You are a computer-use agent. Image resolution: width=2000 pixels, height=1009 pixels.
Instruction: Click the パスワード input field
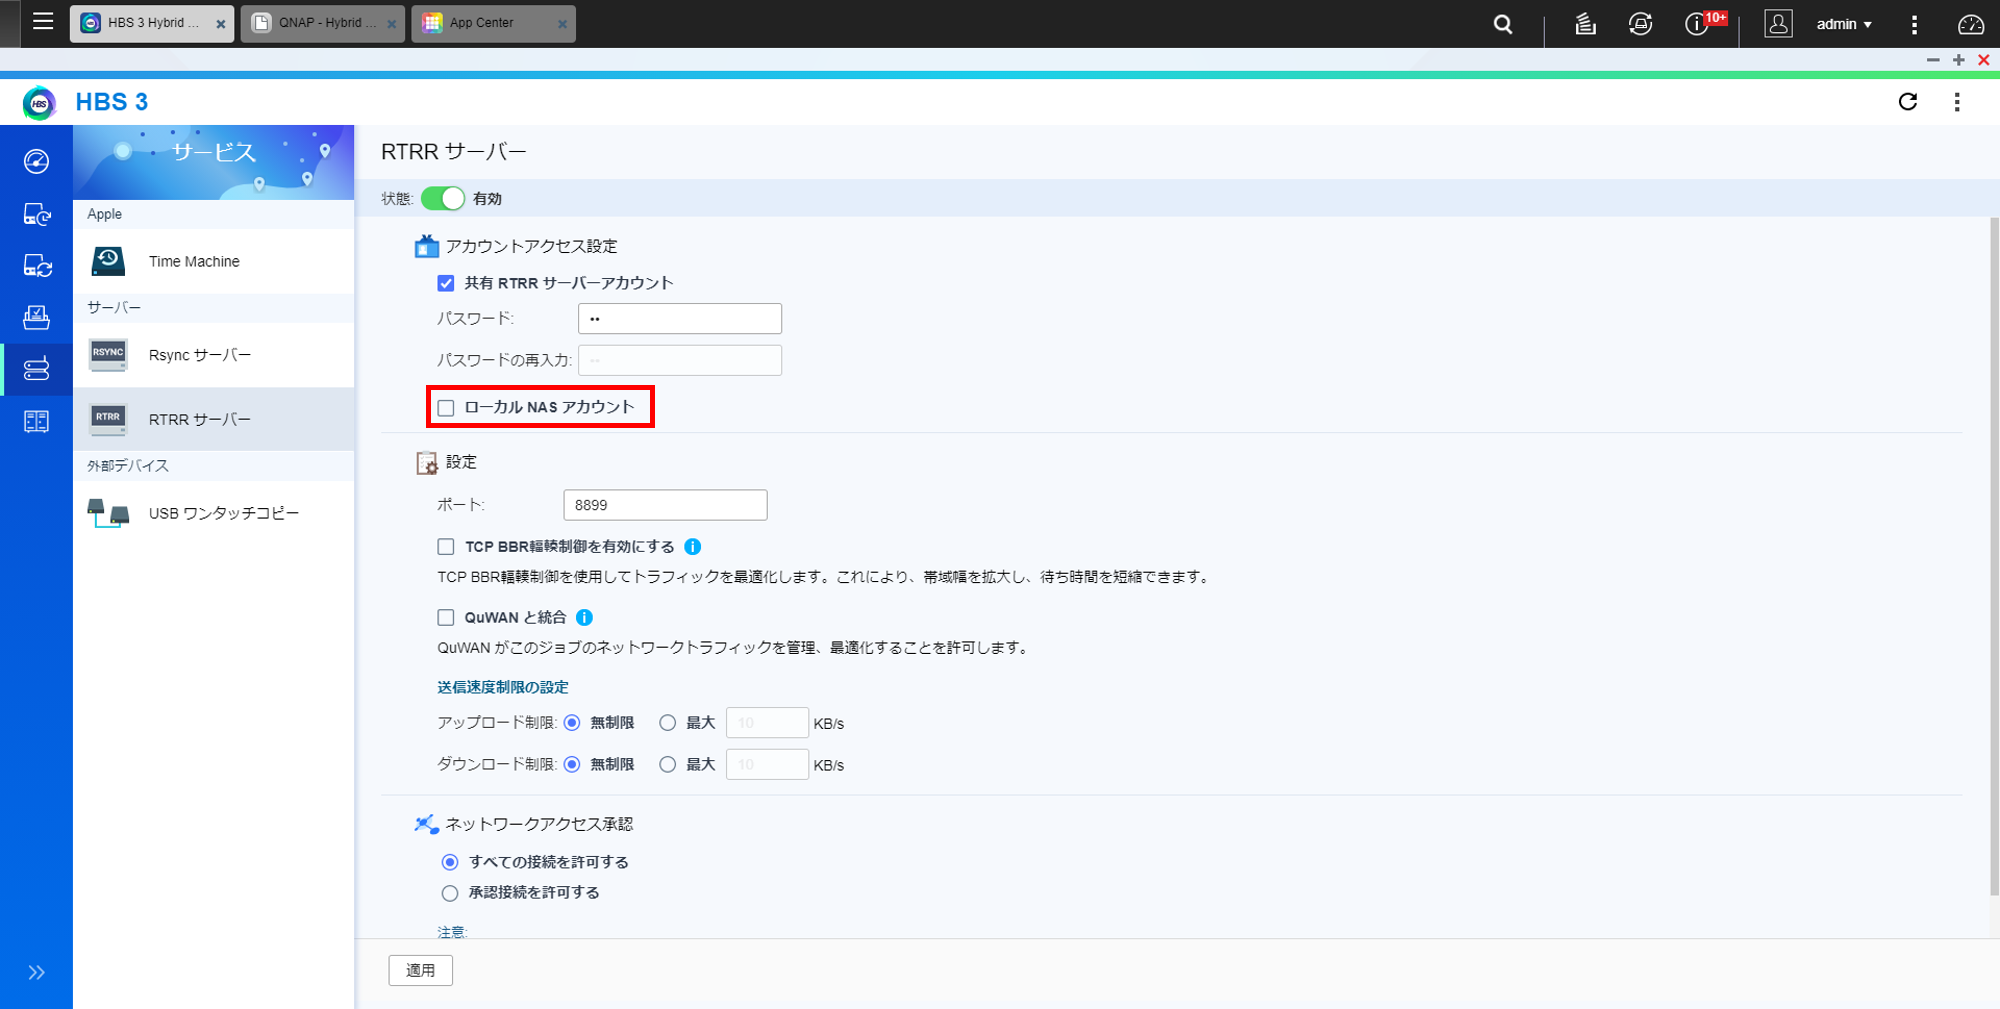[x=680, y=318]
